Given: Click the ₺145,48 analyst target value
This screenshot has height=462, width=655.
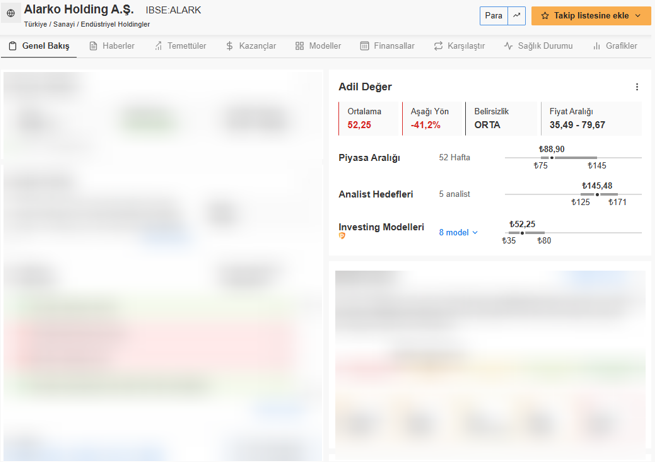Looking at the screenshot, I should click(x=597, y=185).
